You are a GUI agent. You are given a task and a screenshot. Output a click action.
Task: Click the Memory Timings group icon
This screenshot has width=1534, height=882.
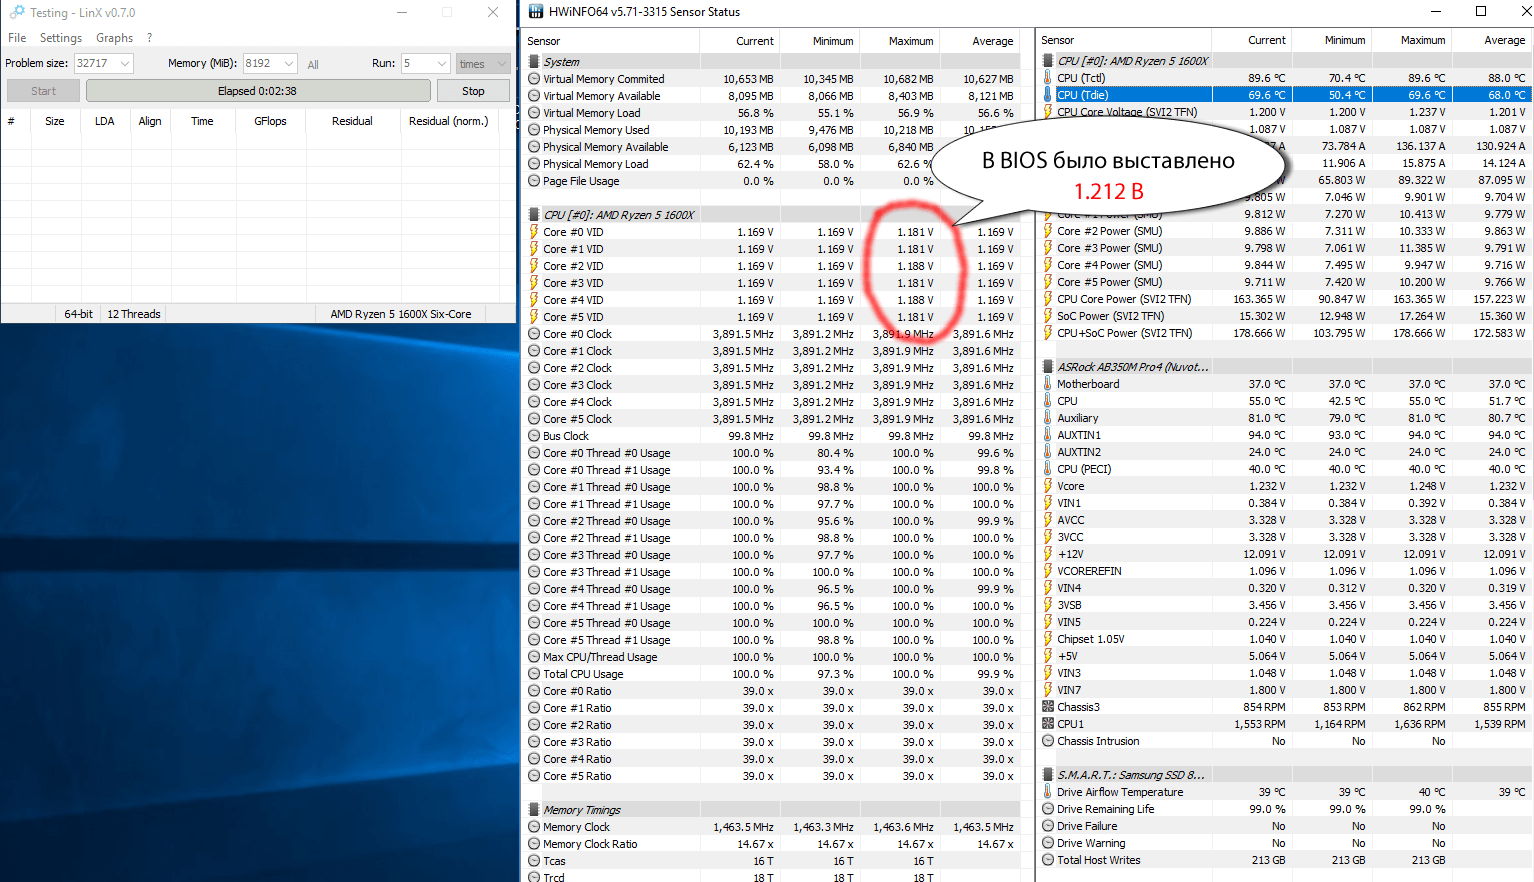[534, 810]
